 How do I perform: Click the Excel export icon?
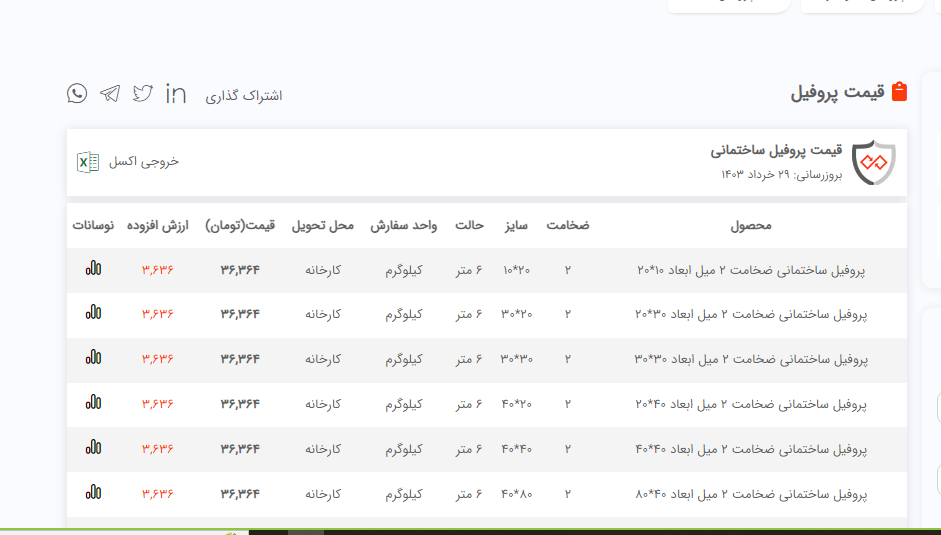click(x=88, y=161)
